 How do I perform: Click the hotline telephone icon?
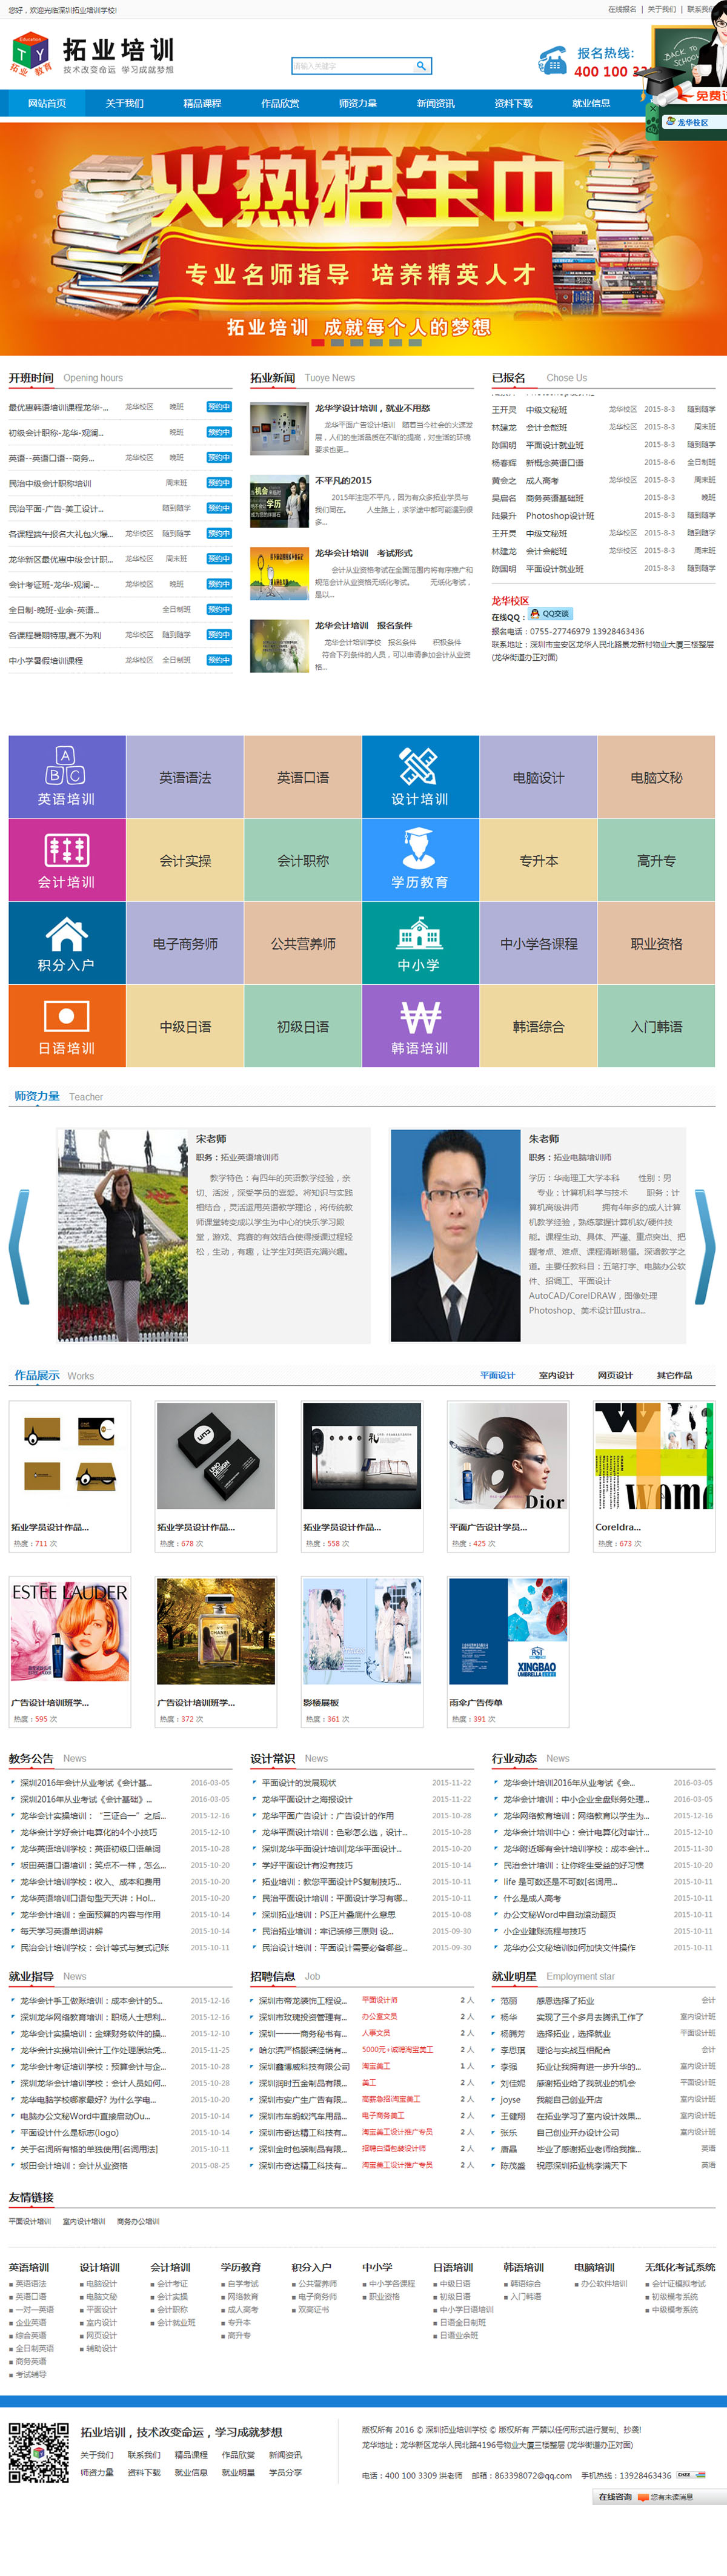(552, 61)
